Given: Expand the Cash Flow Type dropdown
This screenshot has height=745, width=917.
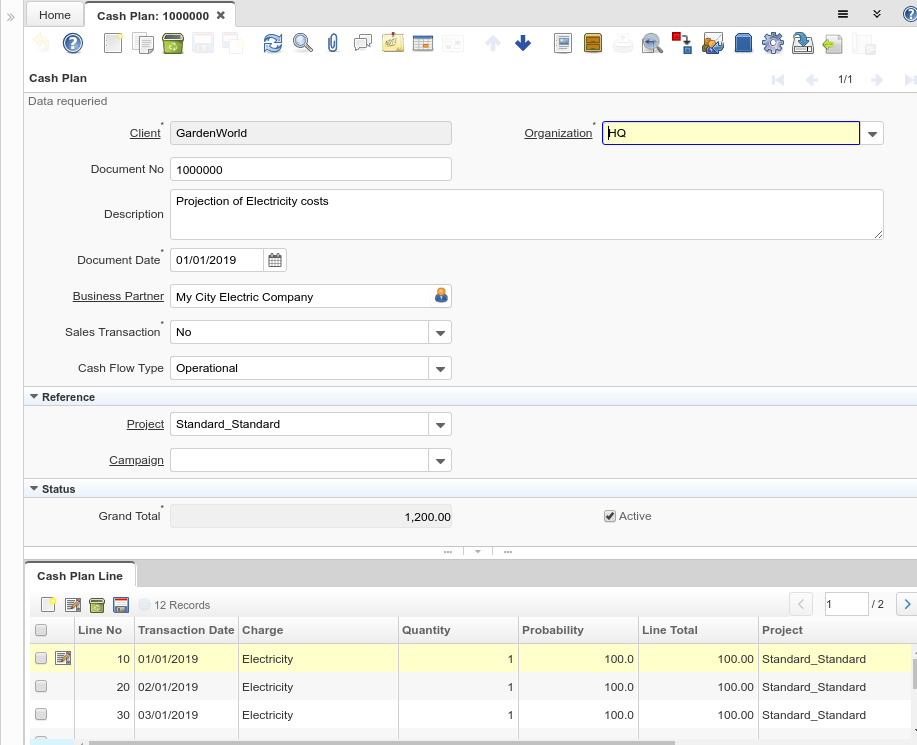Looking at the screenshot, I should (x=440, y=369).
